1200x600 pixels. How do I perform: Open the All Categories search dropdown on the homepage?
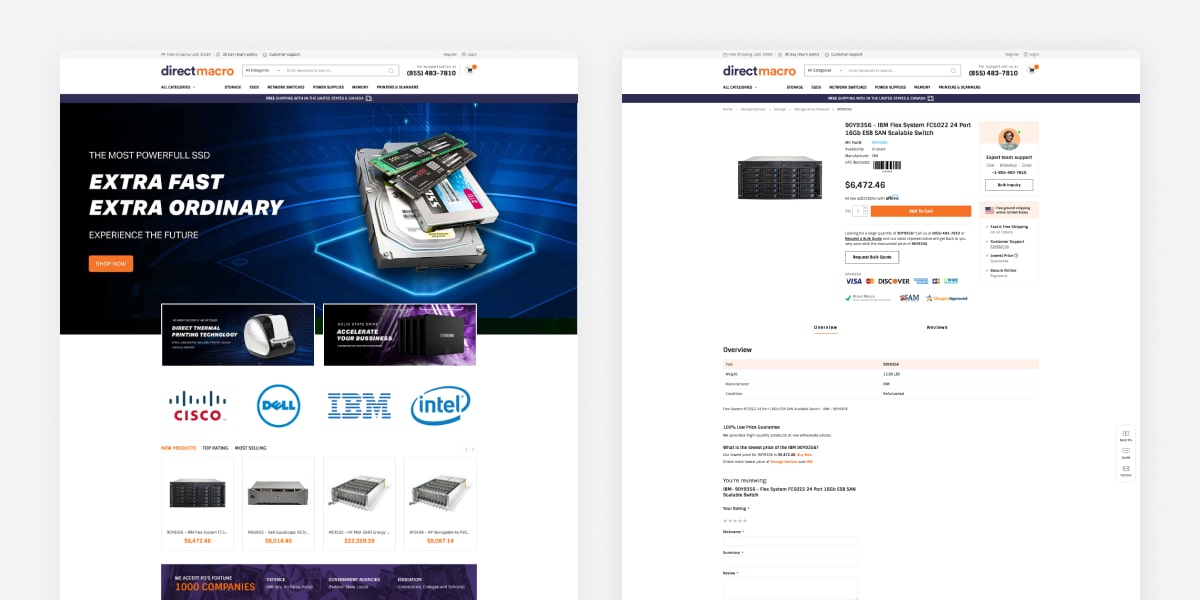[262, 71]
